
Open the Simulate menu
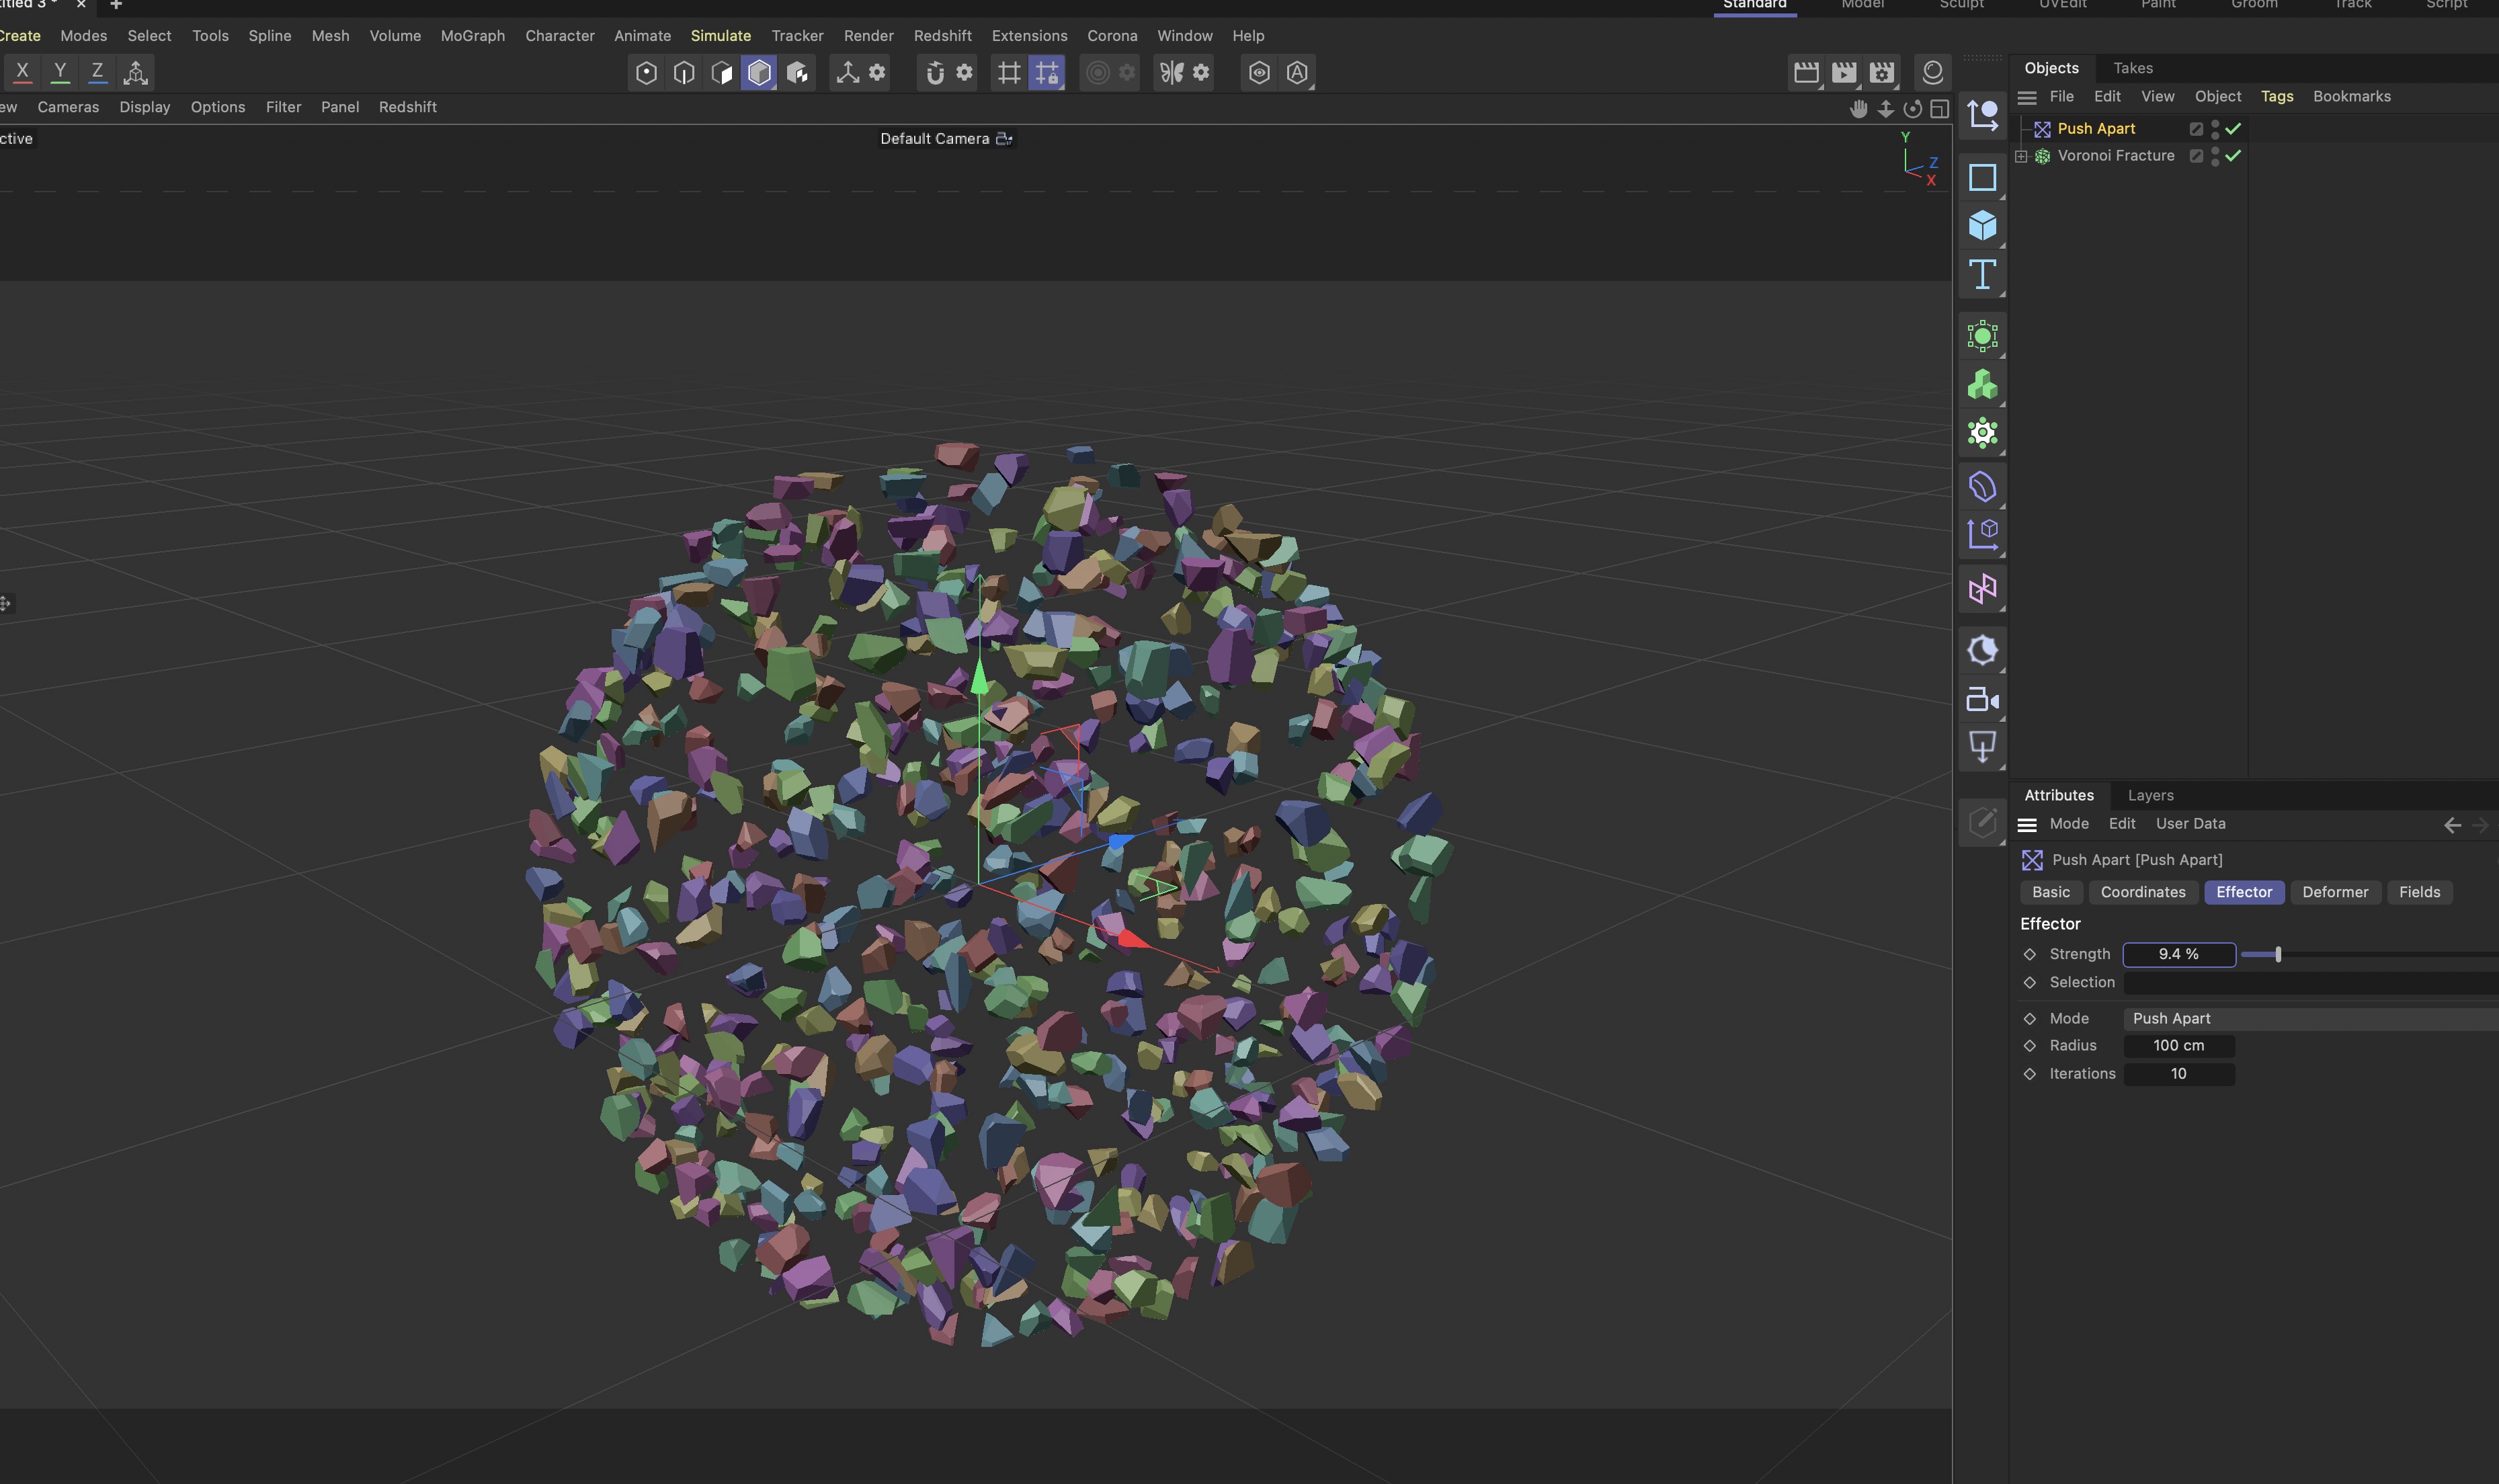(x=720, y=35)
